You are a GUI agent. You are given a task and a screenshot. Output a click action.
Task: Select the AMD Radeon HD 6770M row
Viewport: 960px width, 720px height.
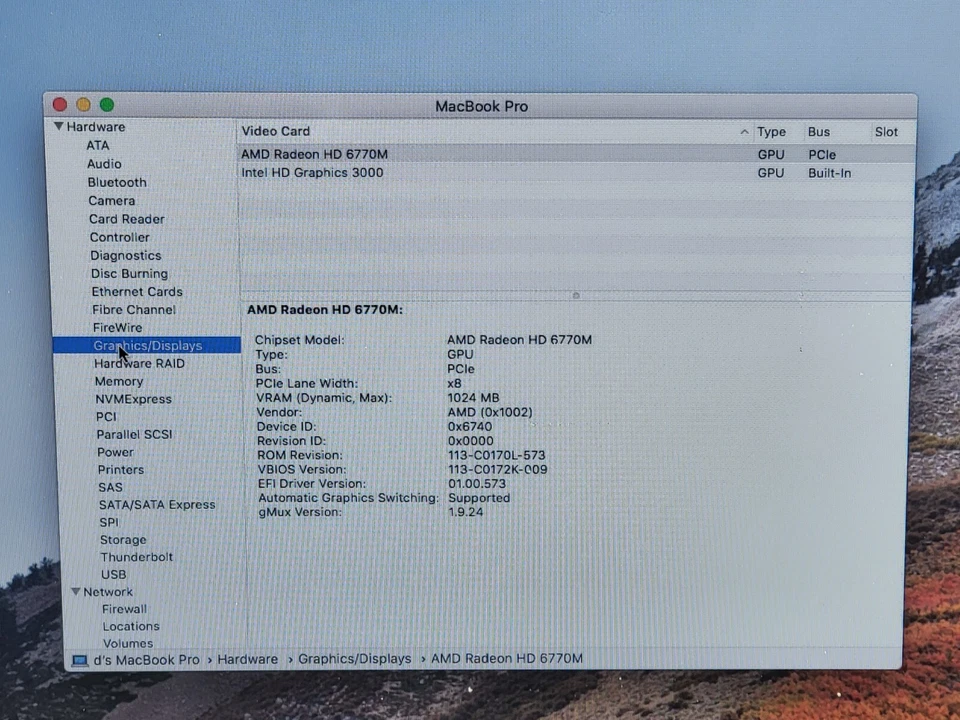coord(314,154)
